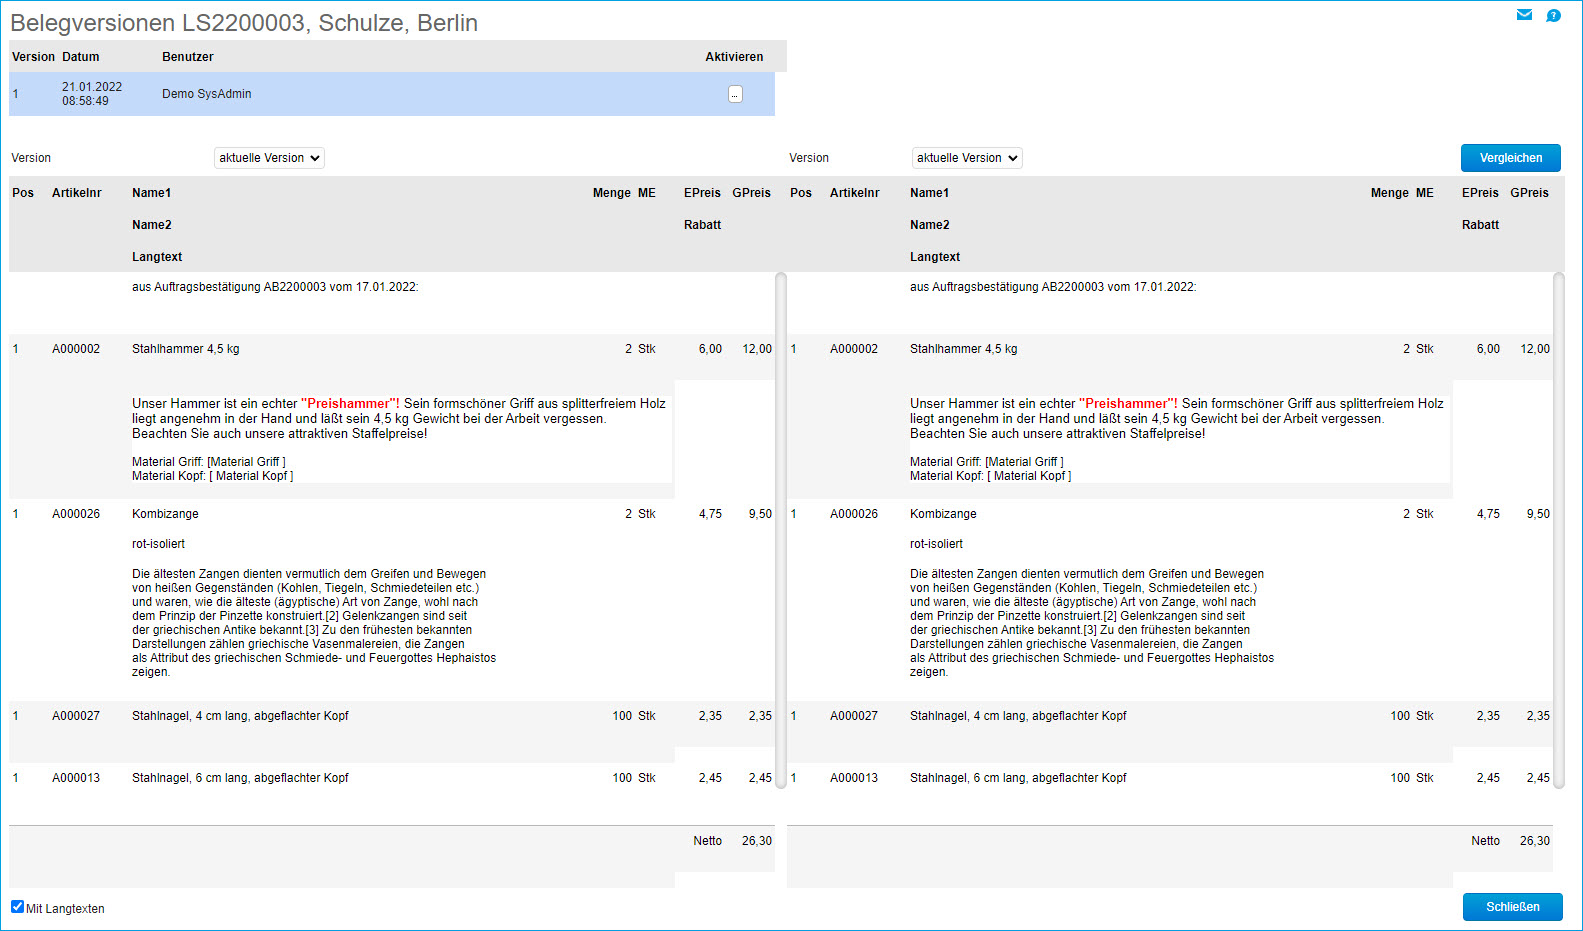
Task: Click Stahlnagel 4 cm row in left panel
Action: coord(240,716)
